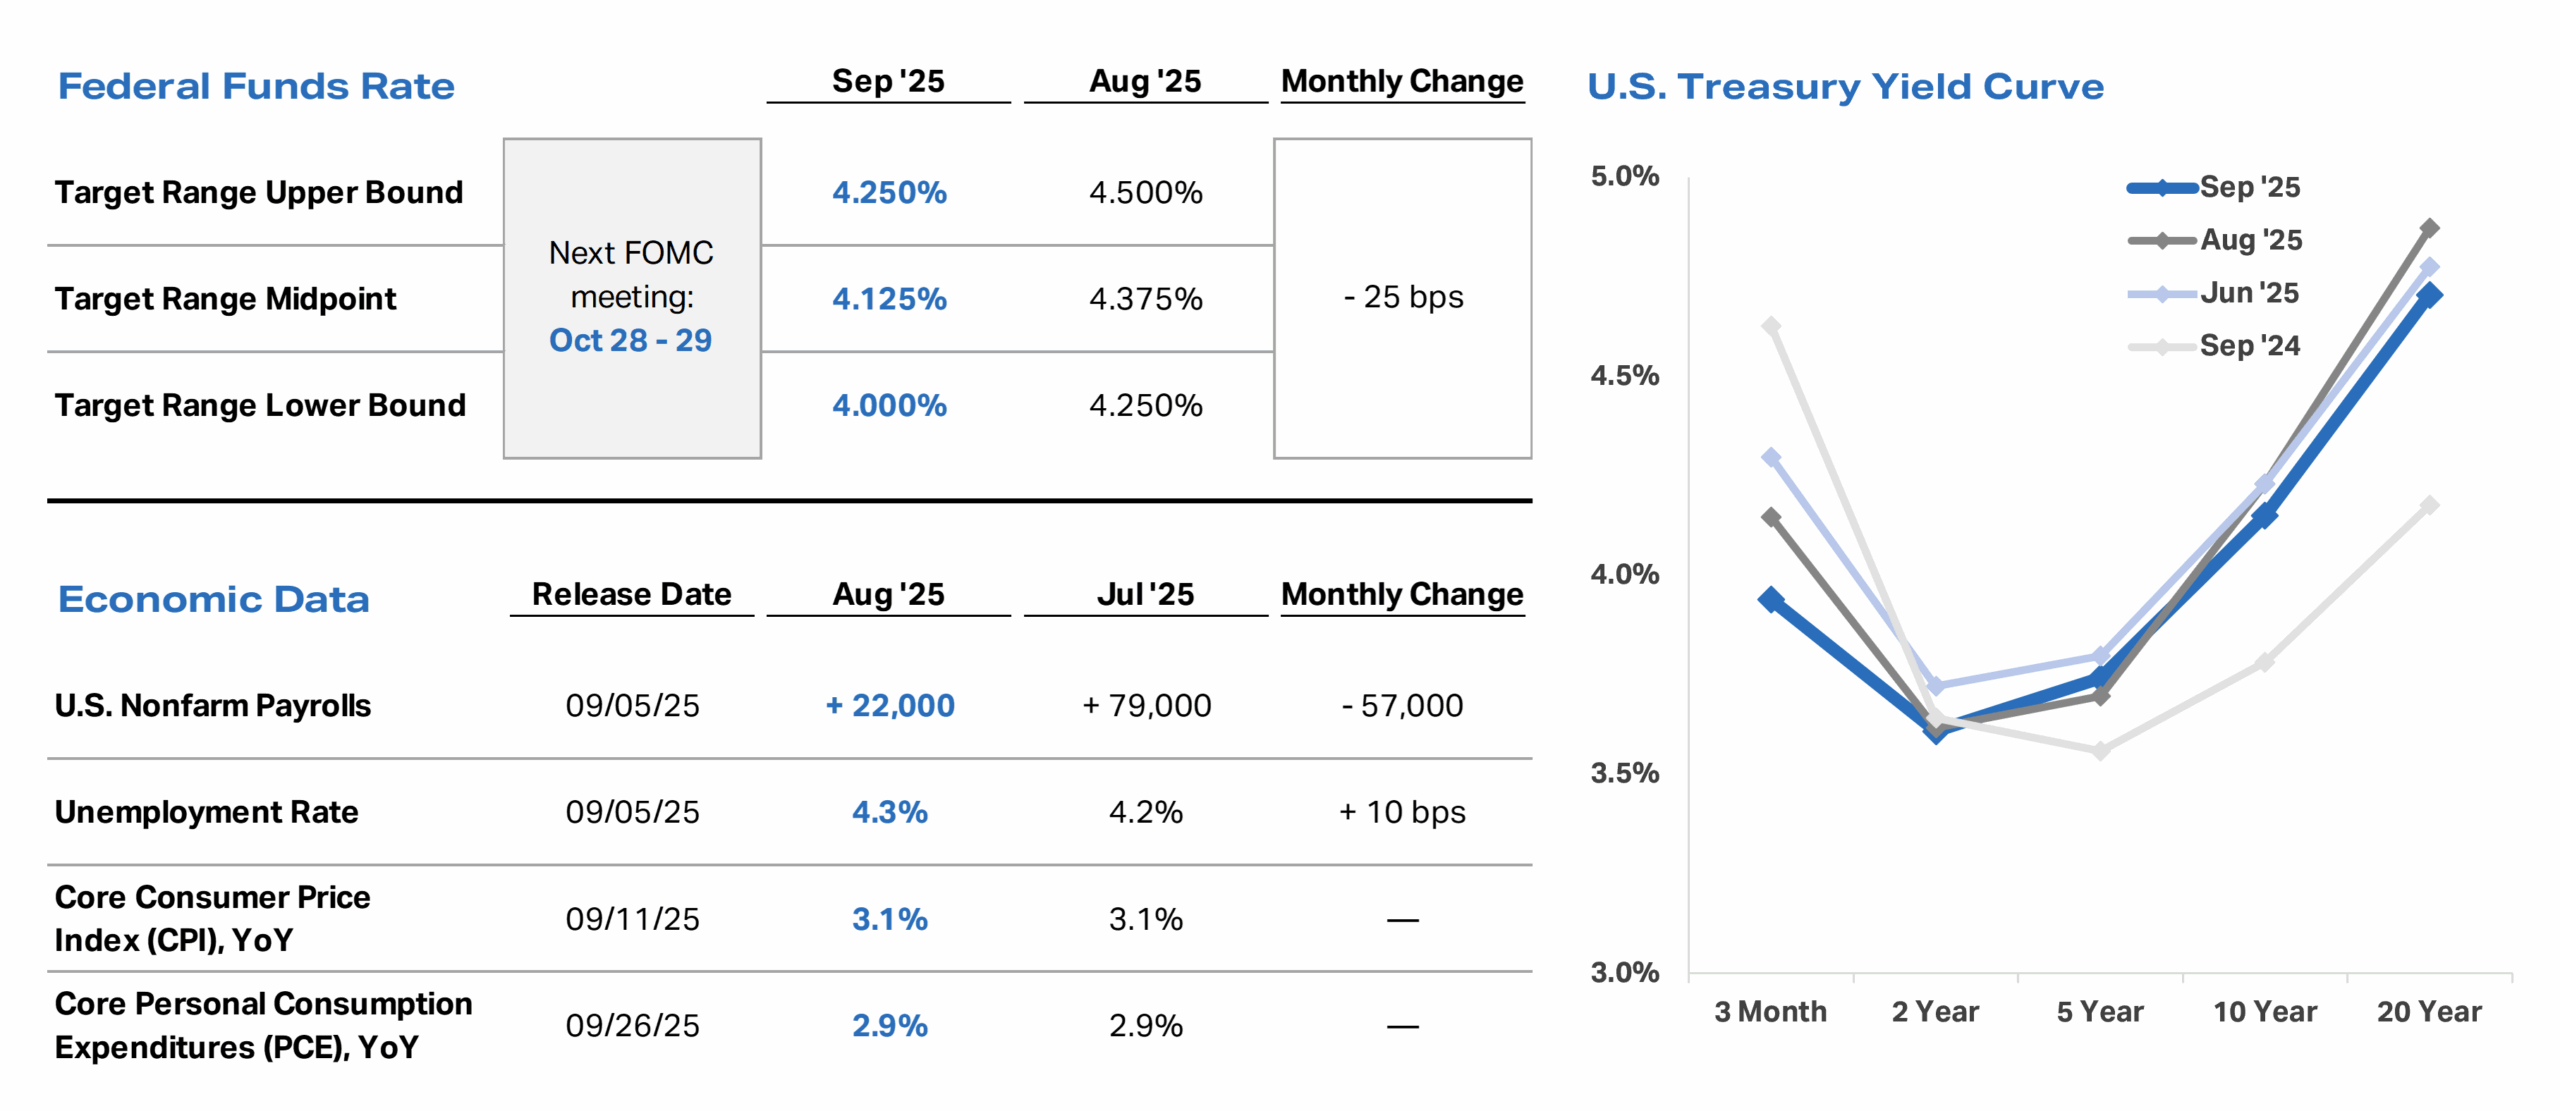
Task: Click the U.S. Treasury Yield Curve title
Action: pyautogui.click(x=1845, y=86)
